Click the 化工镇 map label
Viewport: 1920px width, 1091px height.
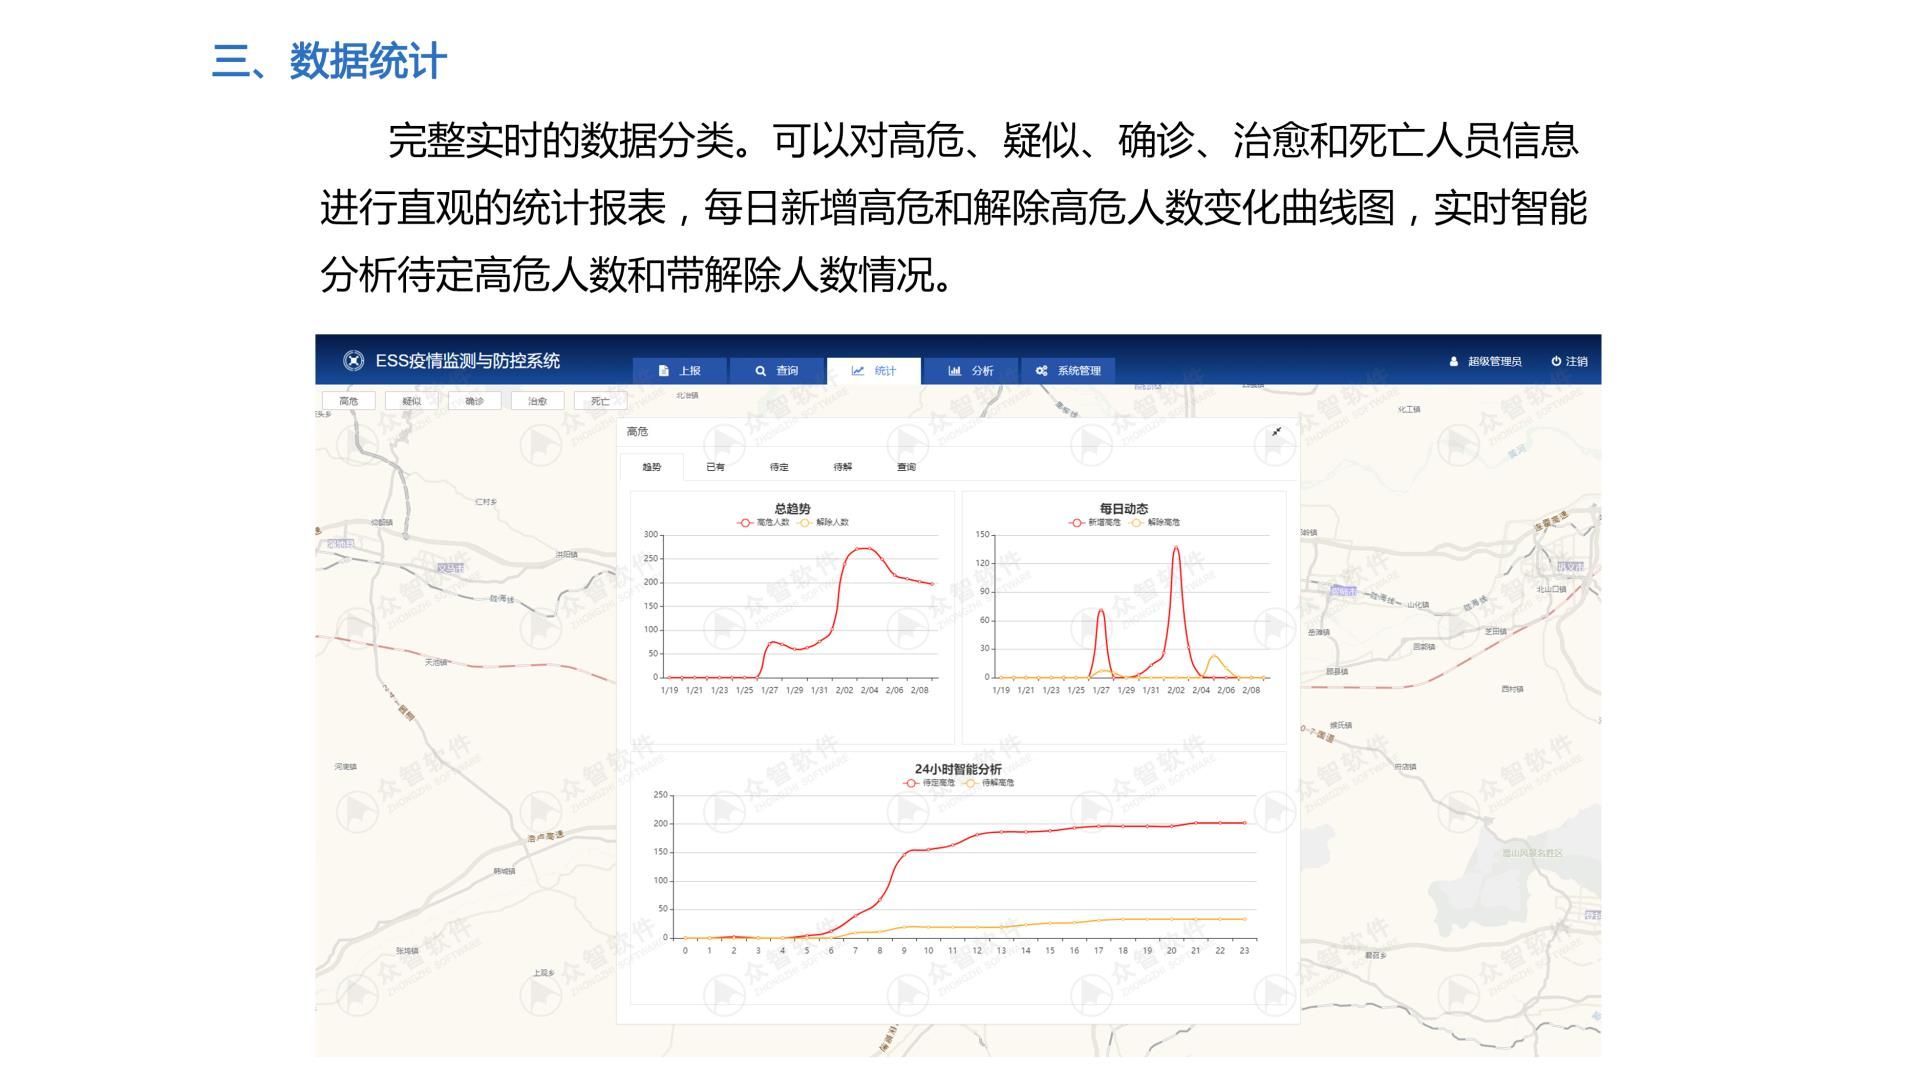[1409, 409]
